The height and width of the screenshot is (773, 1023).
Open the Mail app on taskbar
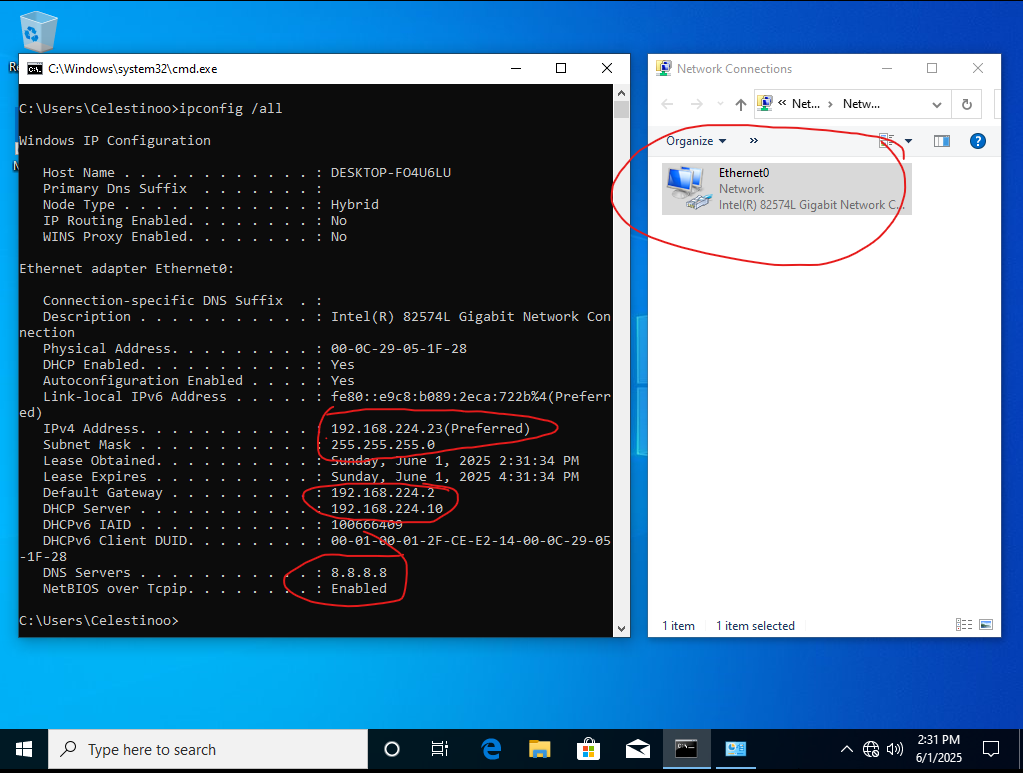638,749
